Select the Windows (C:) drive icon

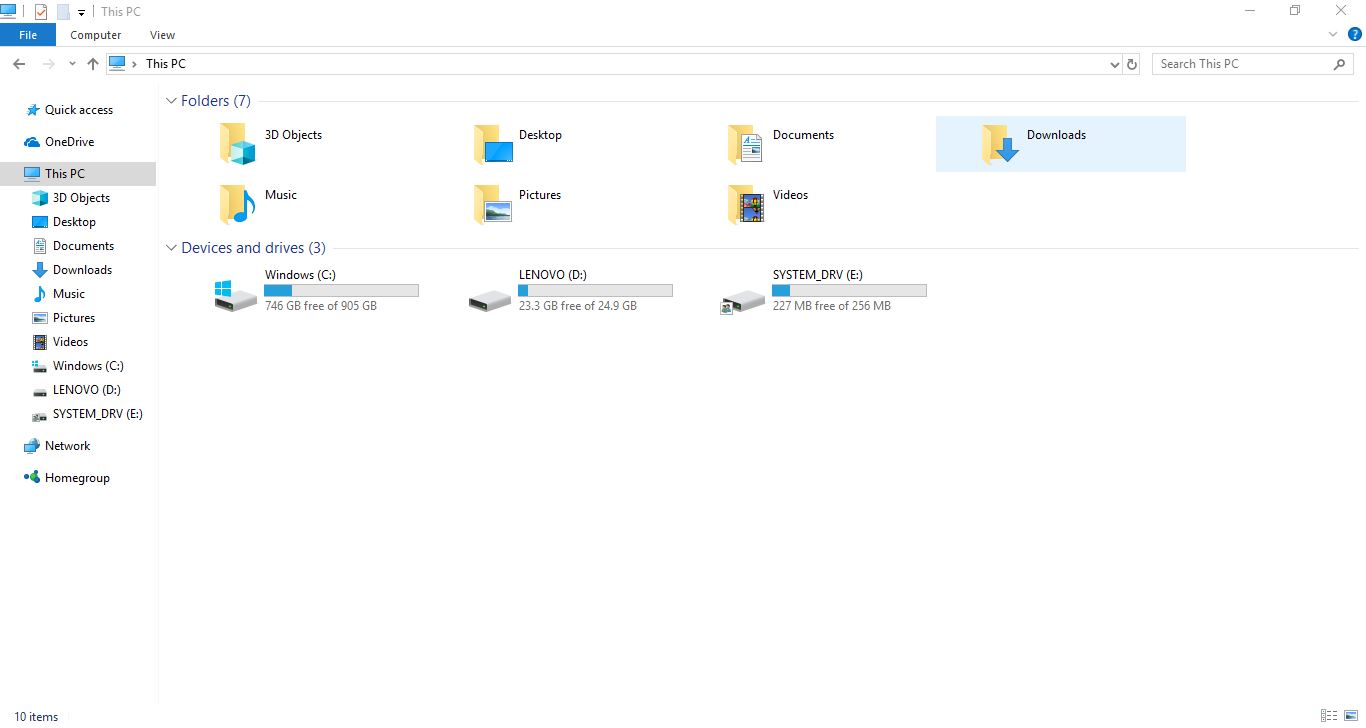point(236,295)
